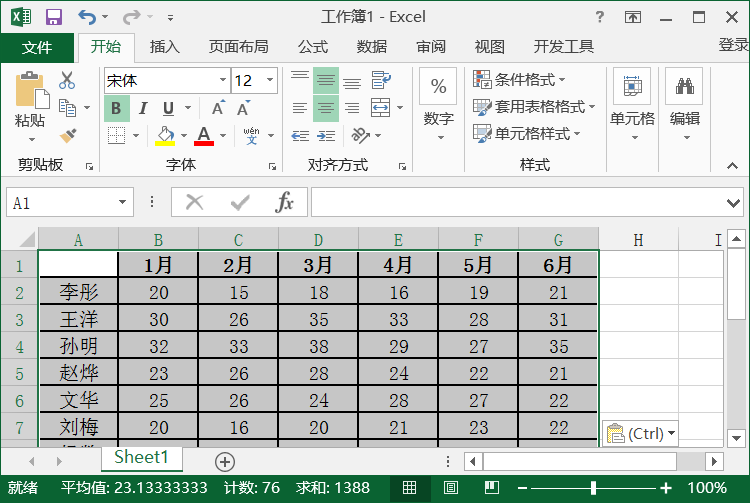Undo the last action
Image resolution: width=750 pixels, height=503 pixels.
87,17
